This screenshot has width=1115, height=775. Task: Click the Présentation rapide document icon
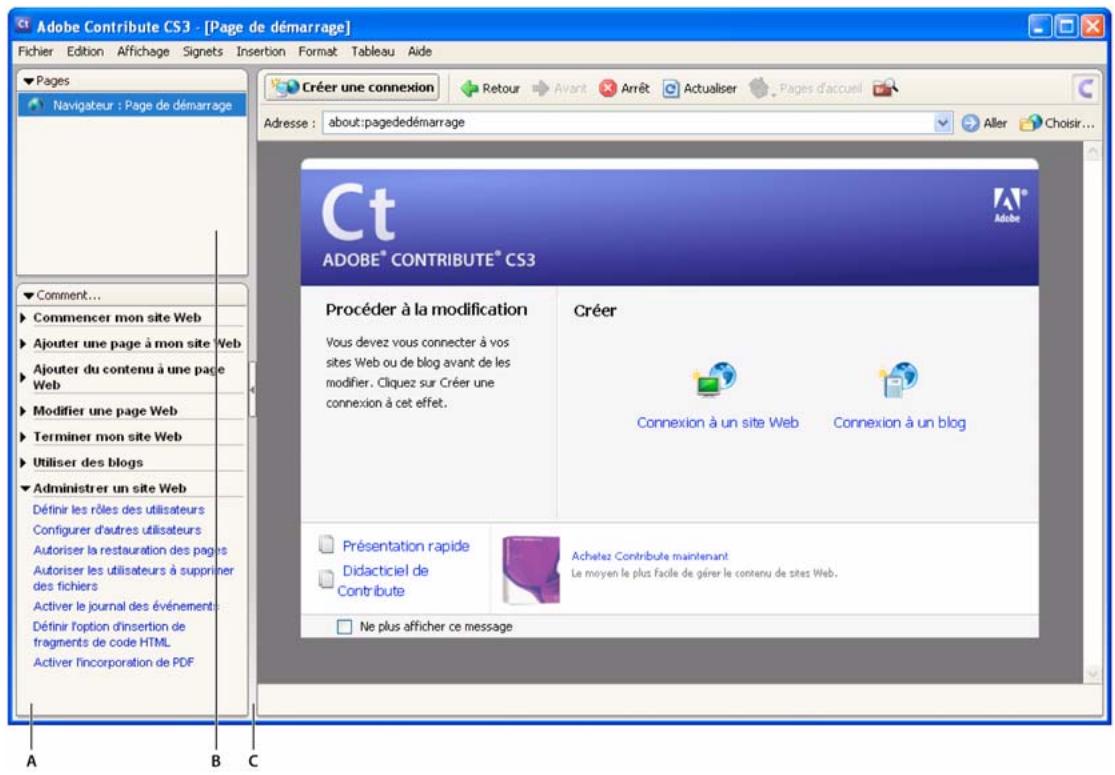pyautogui.click(x=326, y=545)
